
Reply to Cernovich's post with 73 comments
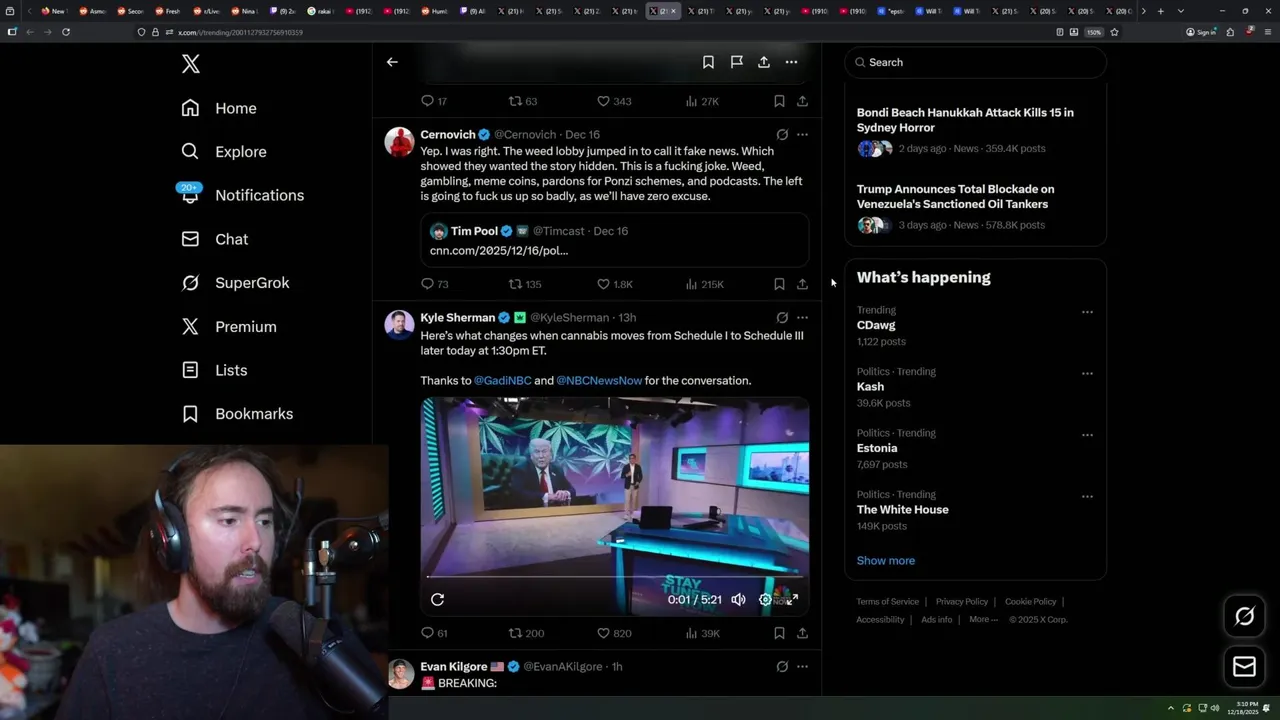pos(434,284)
